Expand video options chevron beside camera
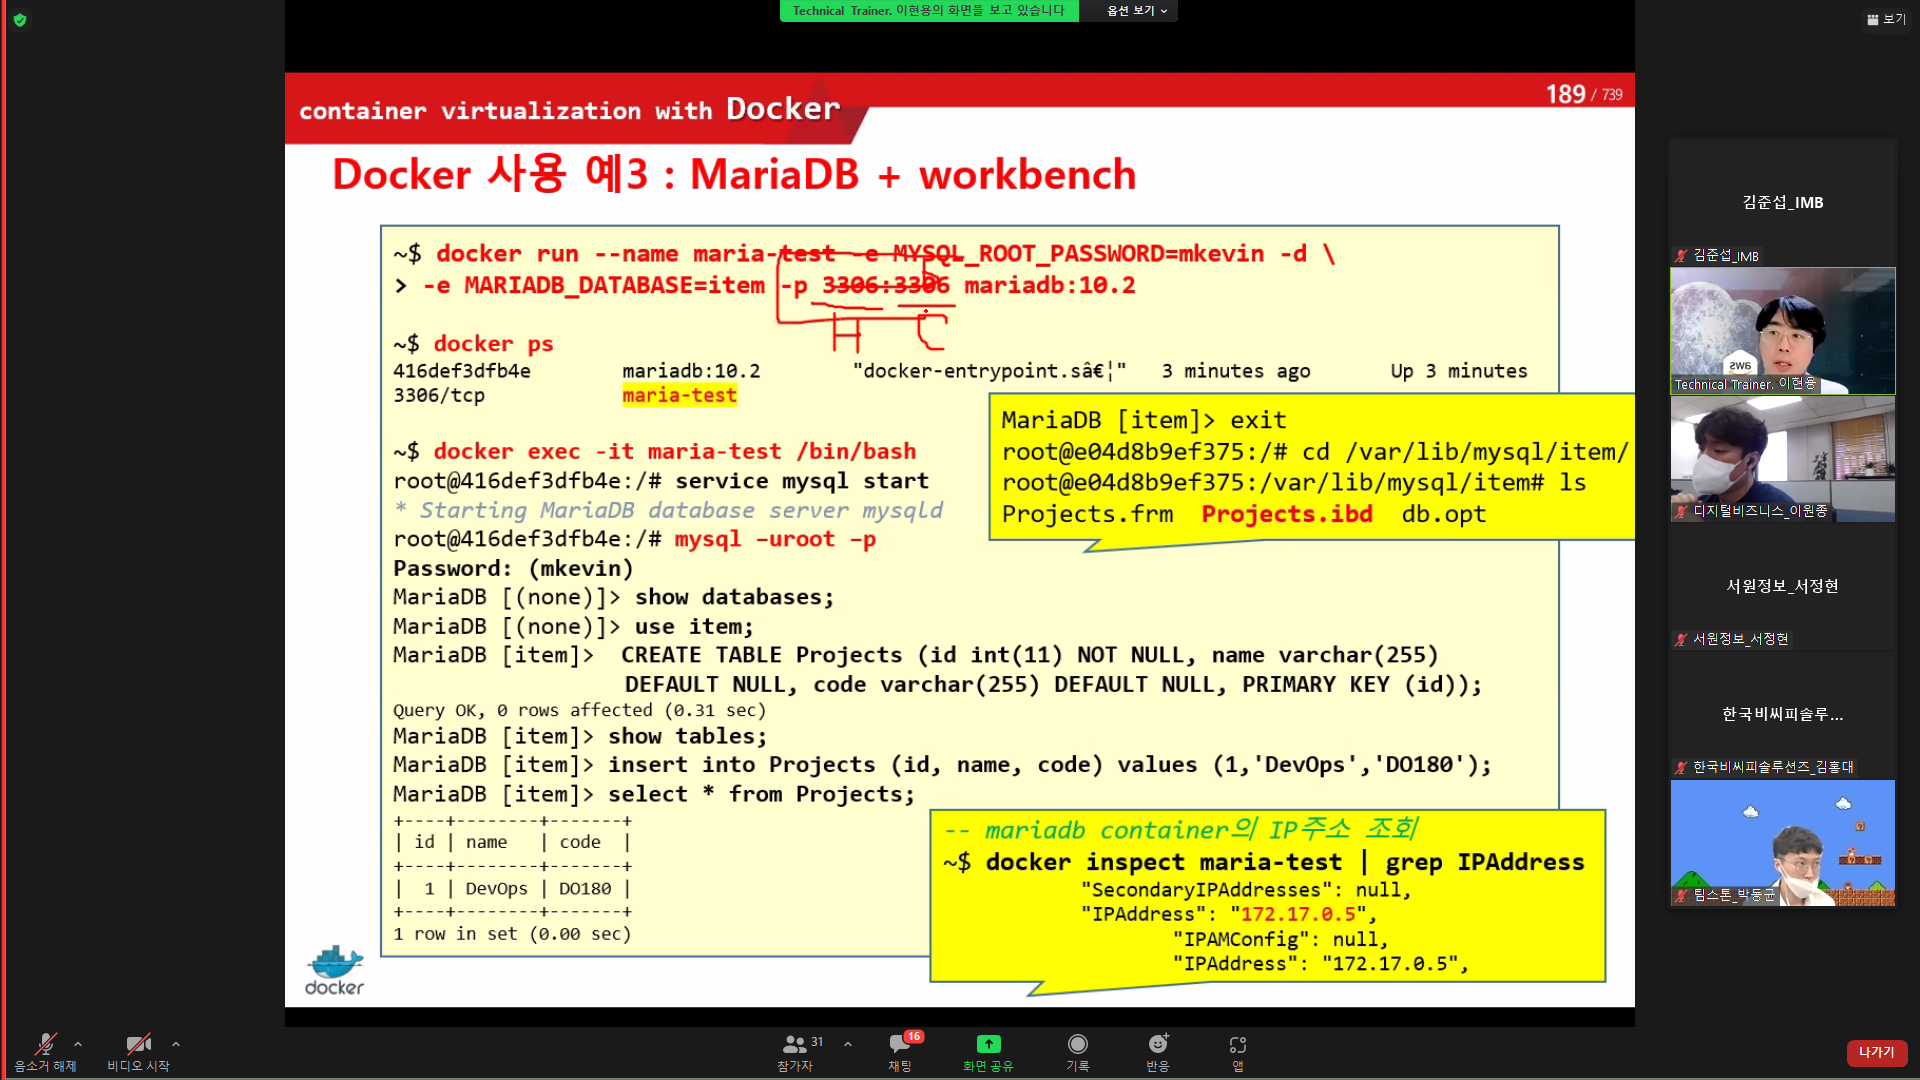Viewport: 1920px width, 1080px height. coord(176,1044)
